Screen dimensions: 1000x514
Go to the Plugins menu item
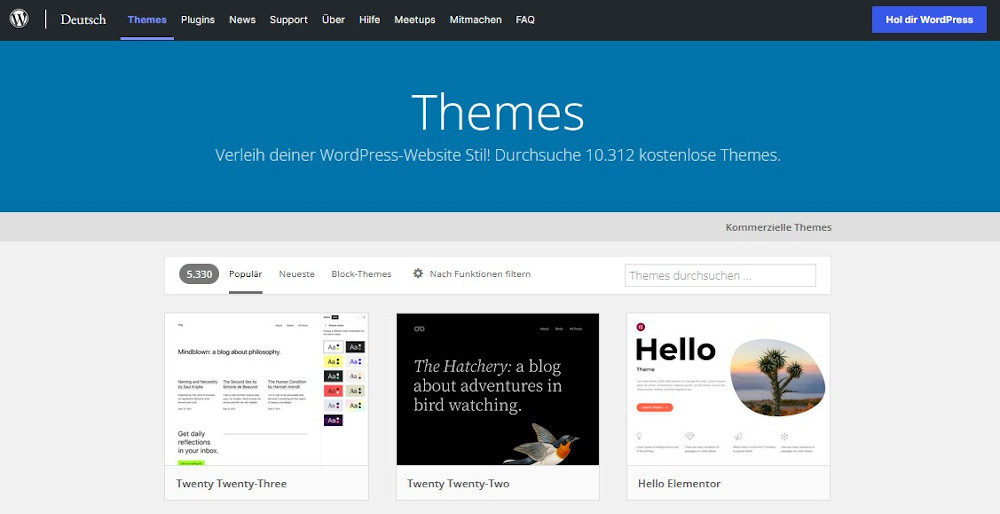point(198,20)
